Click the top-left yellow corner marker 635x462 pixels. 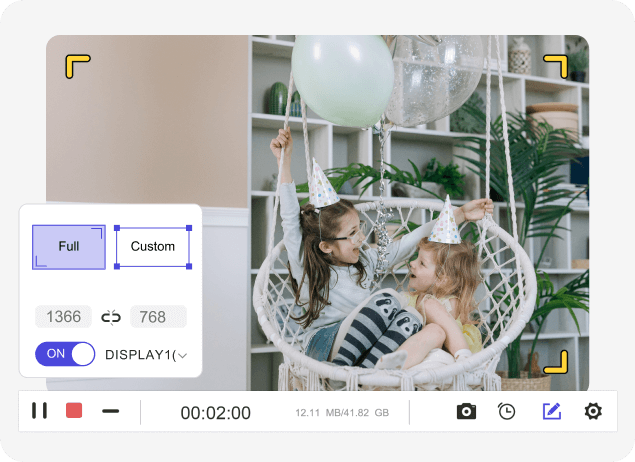[x=77, y=66]
